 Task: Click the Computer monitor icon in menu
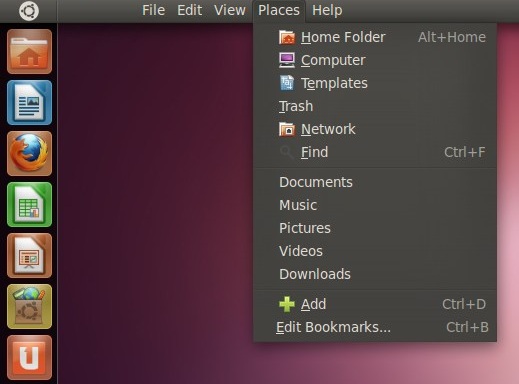pyautogui.click(x=287, y=60)
